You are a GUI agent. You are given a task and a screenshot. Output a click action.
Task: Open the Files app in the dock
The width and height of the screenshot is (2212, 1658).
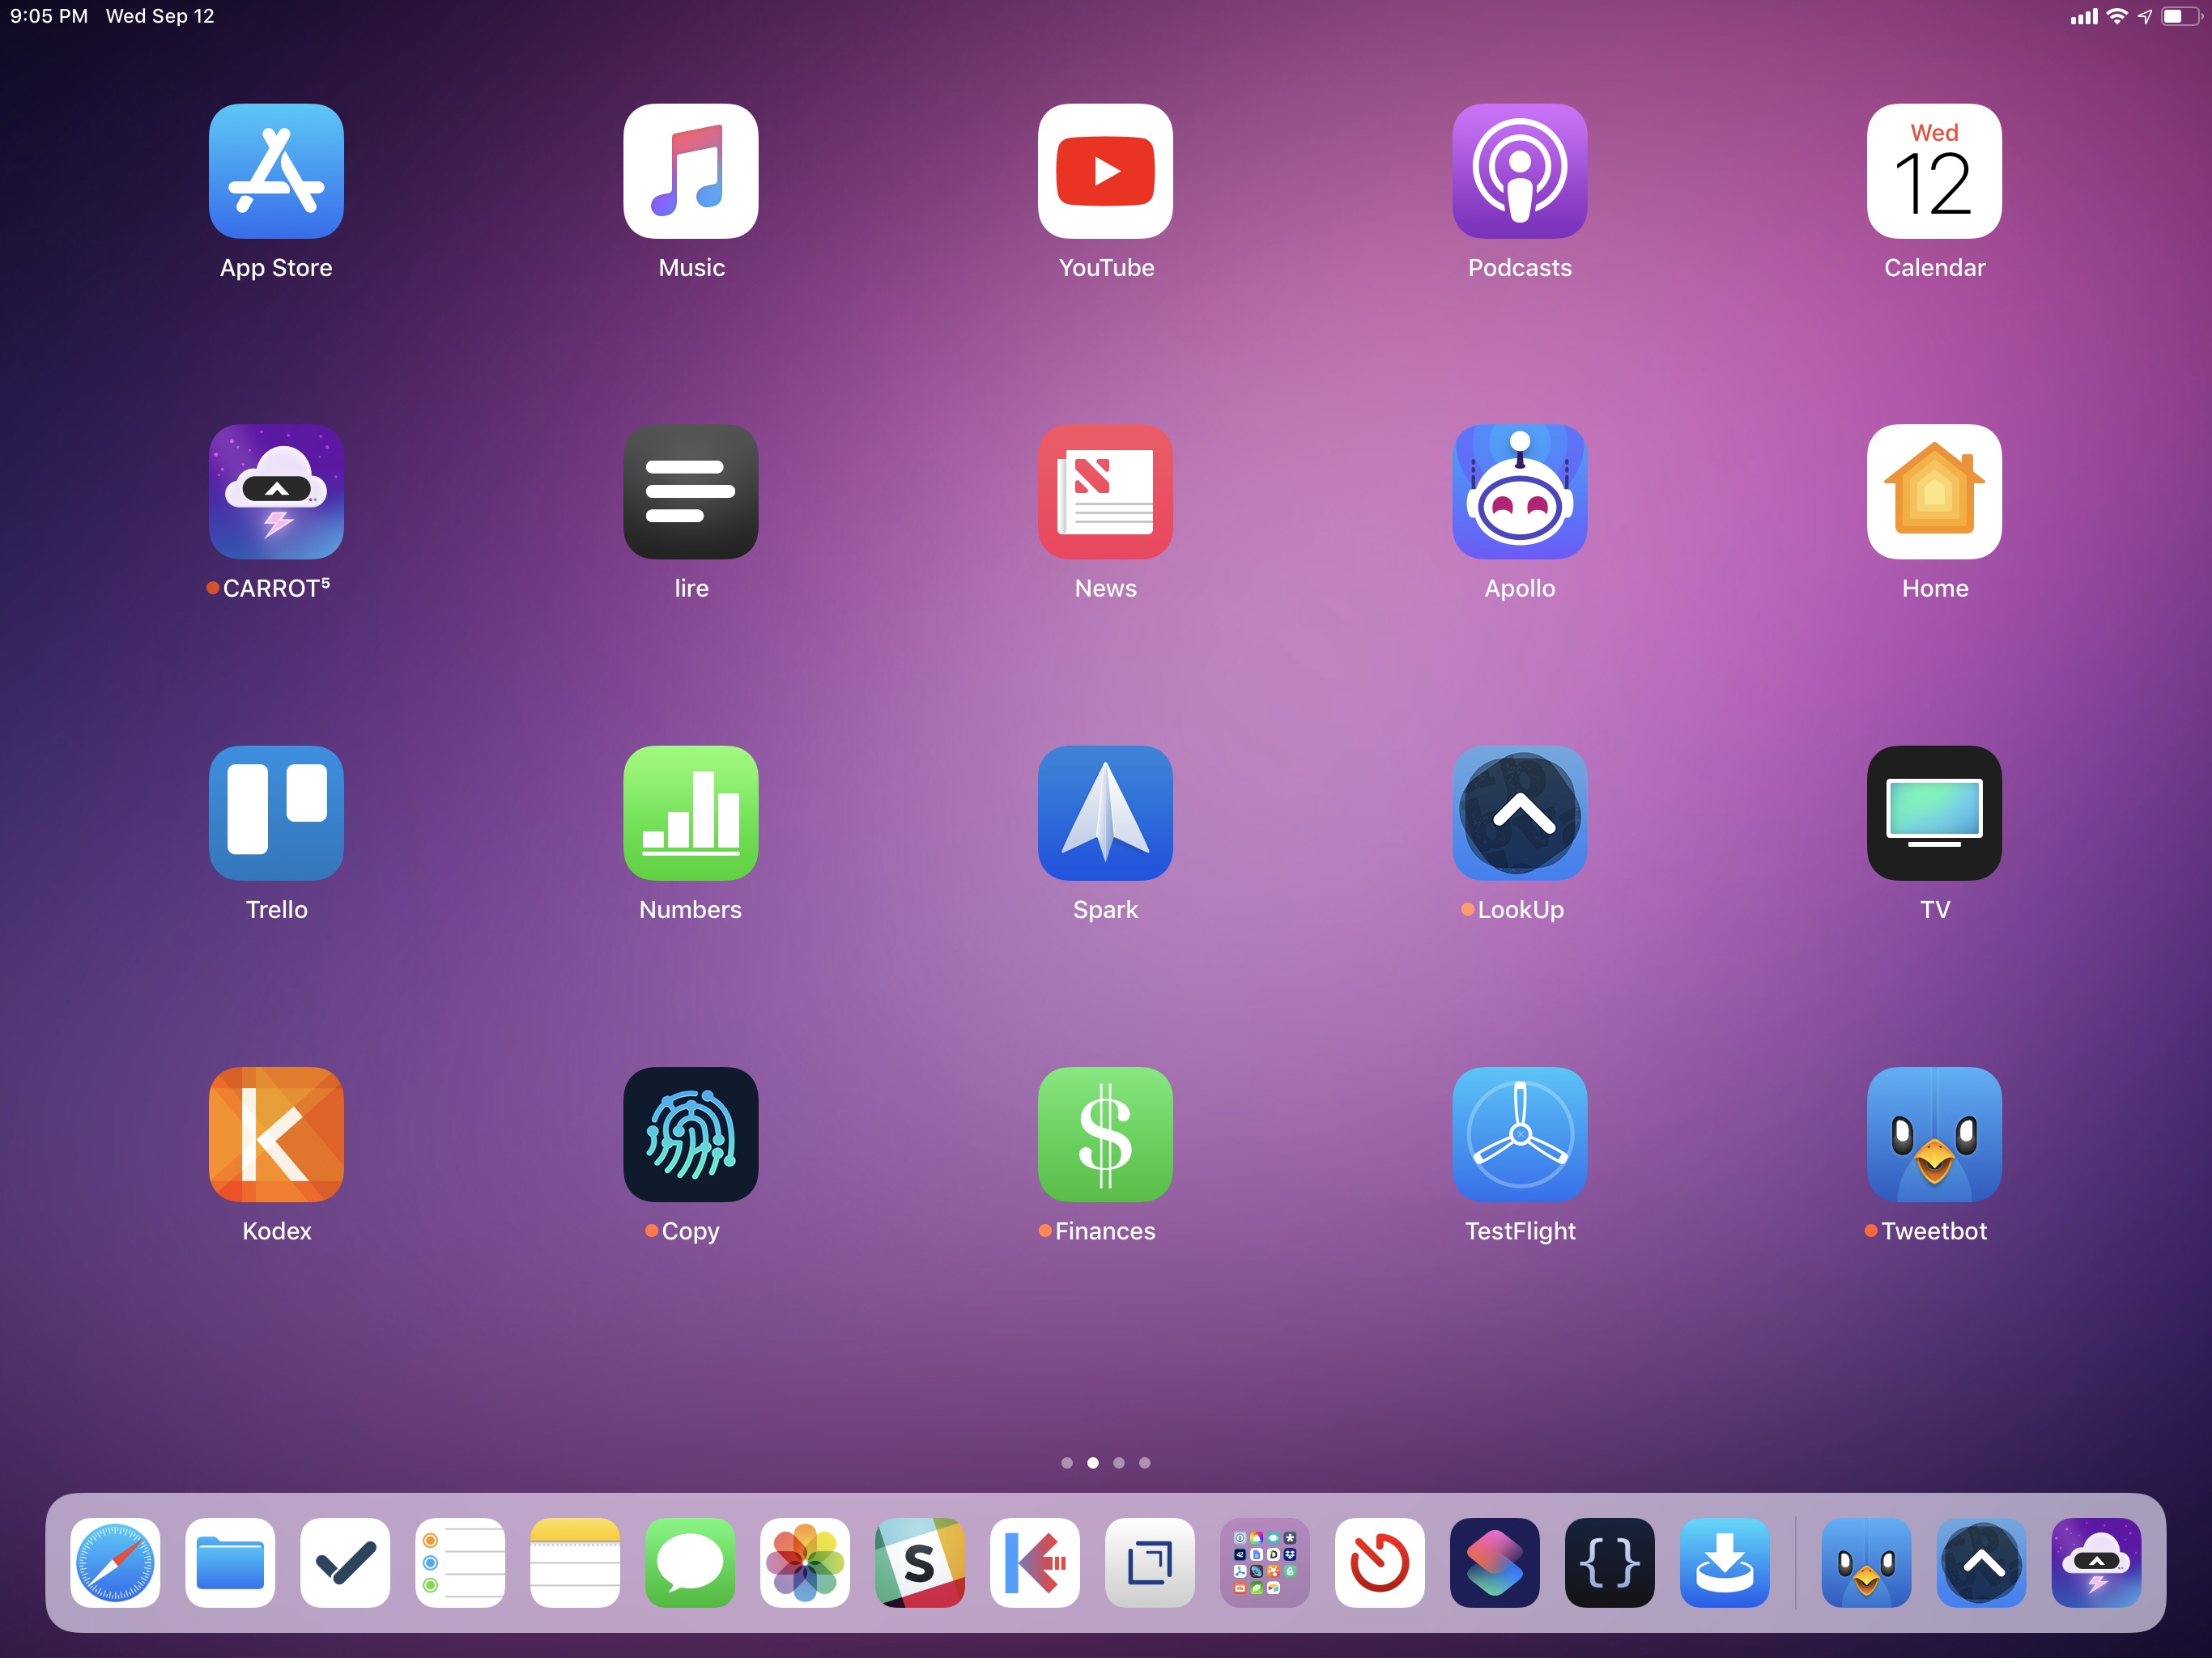tap(230, 1563)
